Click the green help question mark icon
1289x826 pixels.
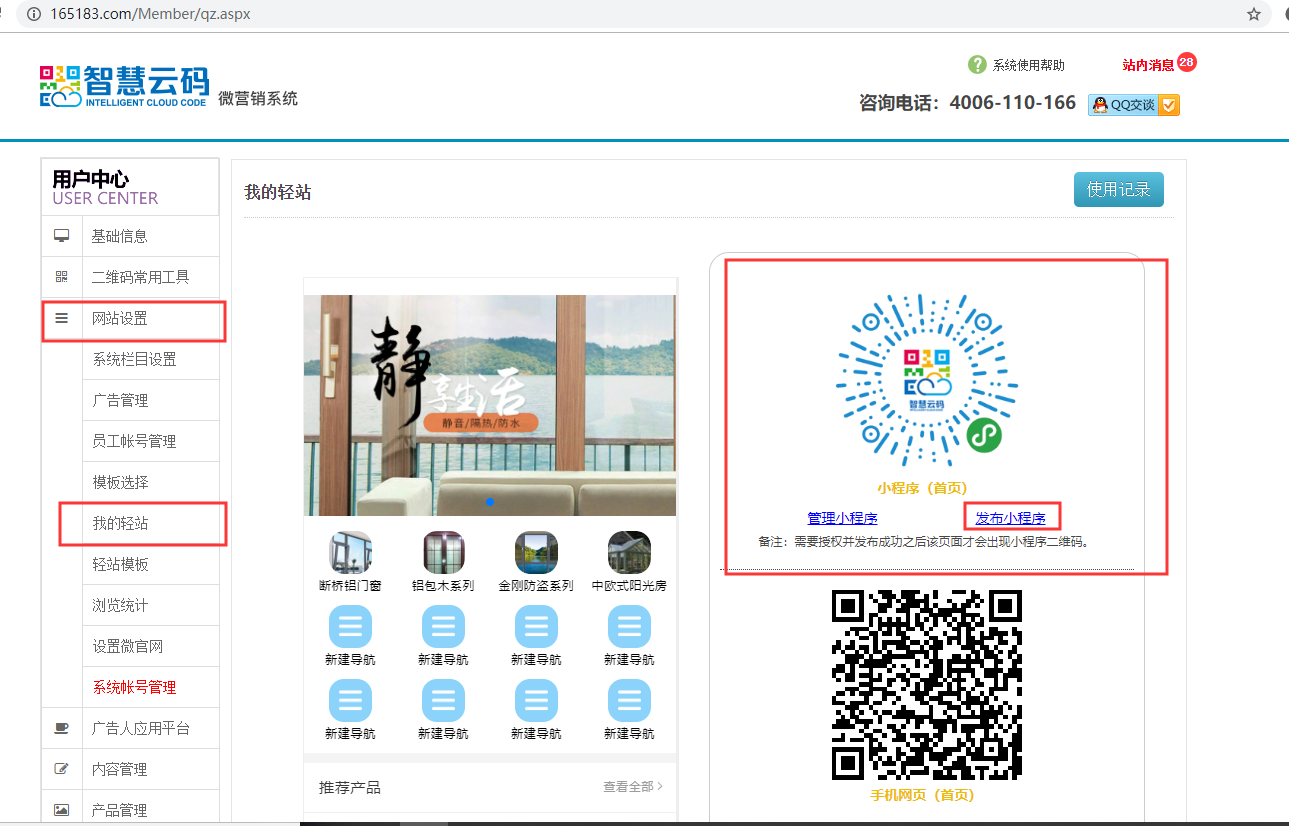(x=977, y=65)
